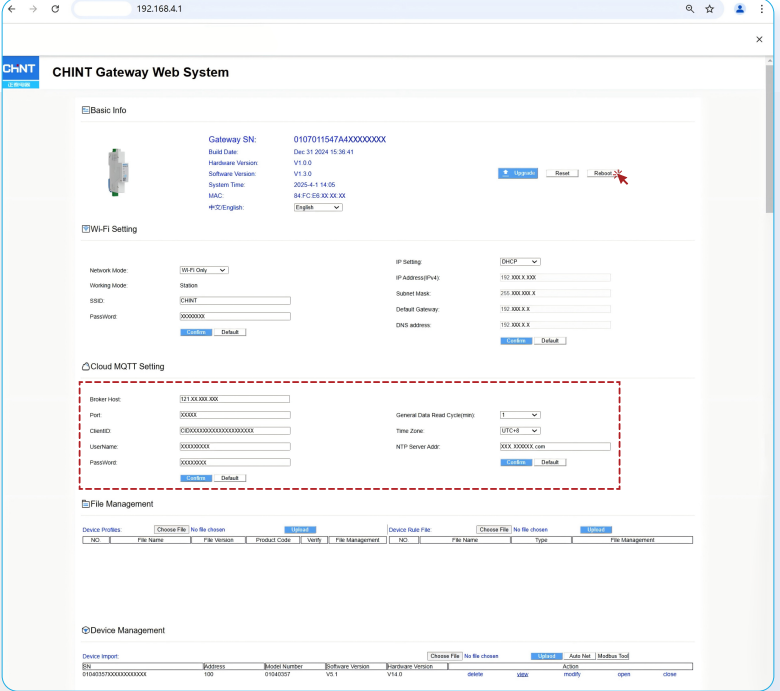
Task: Click Default under Wi-Fi password field
Action: pyautogui.click(x=230, y=332)
